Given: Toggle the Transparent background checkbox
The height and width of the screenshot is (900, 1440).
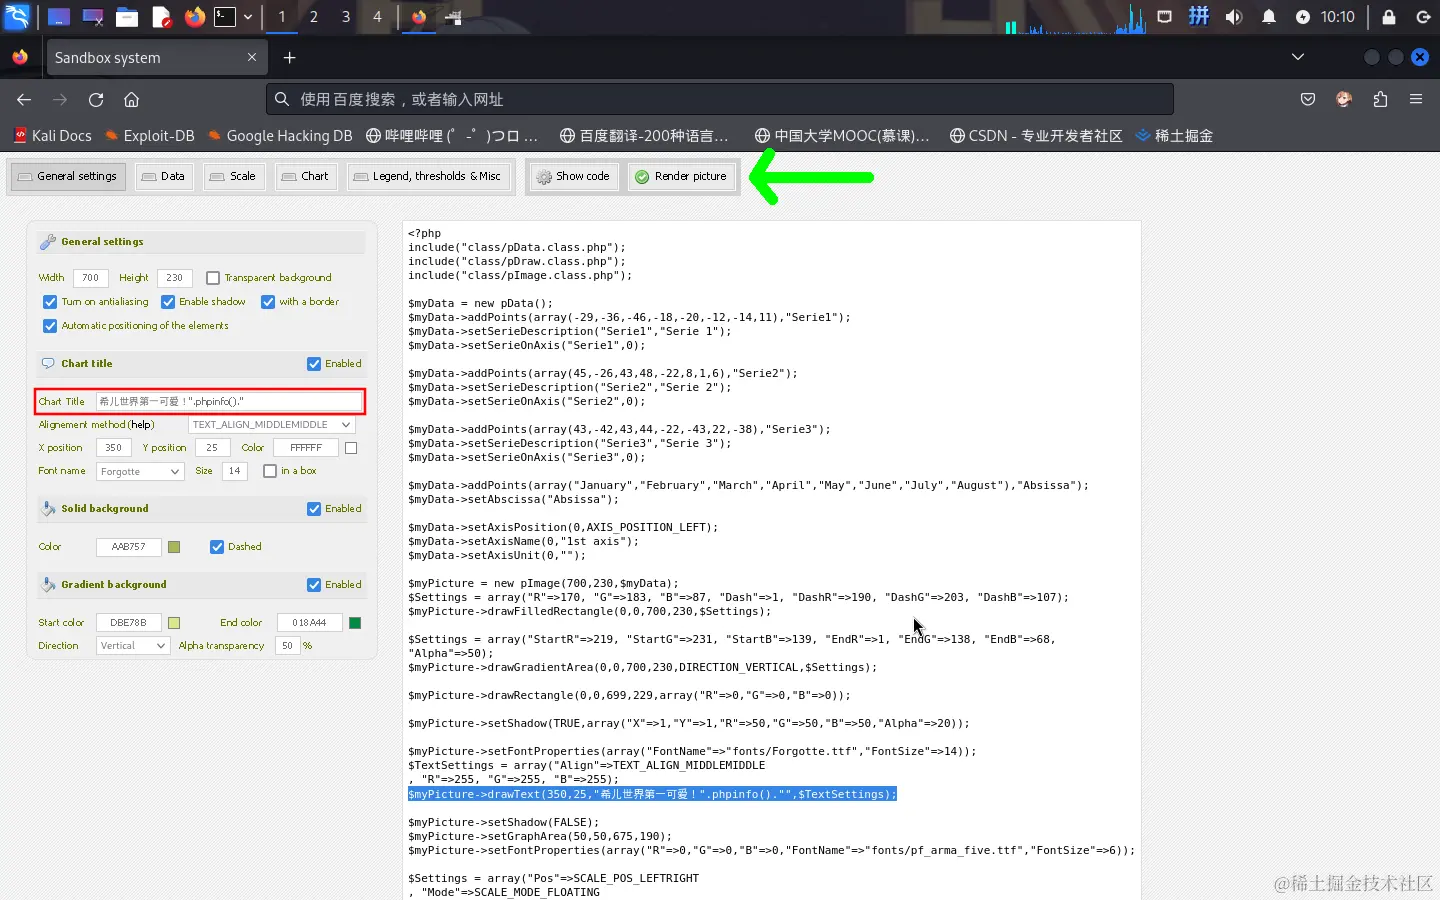Looking at the screenshot, I should [213, 278].
